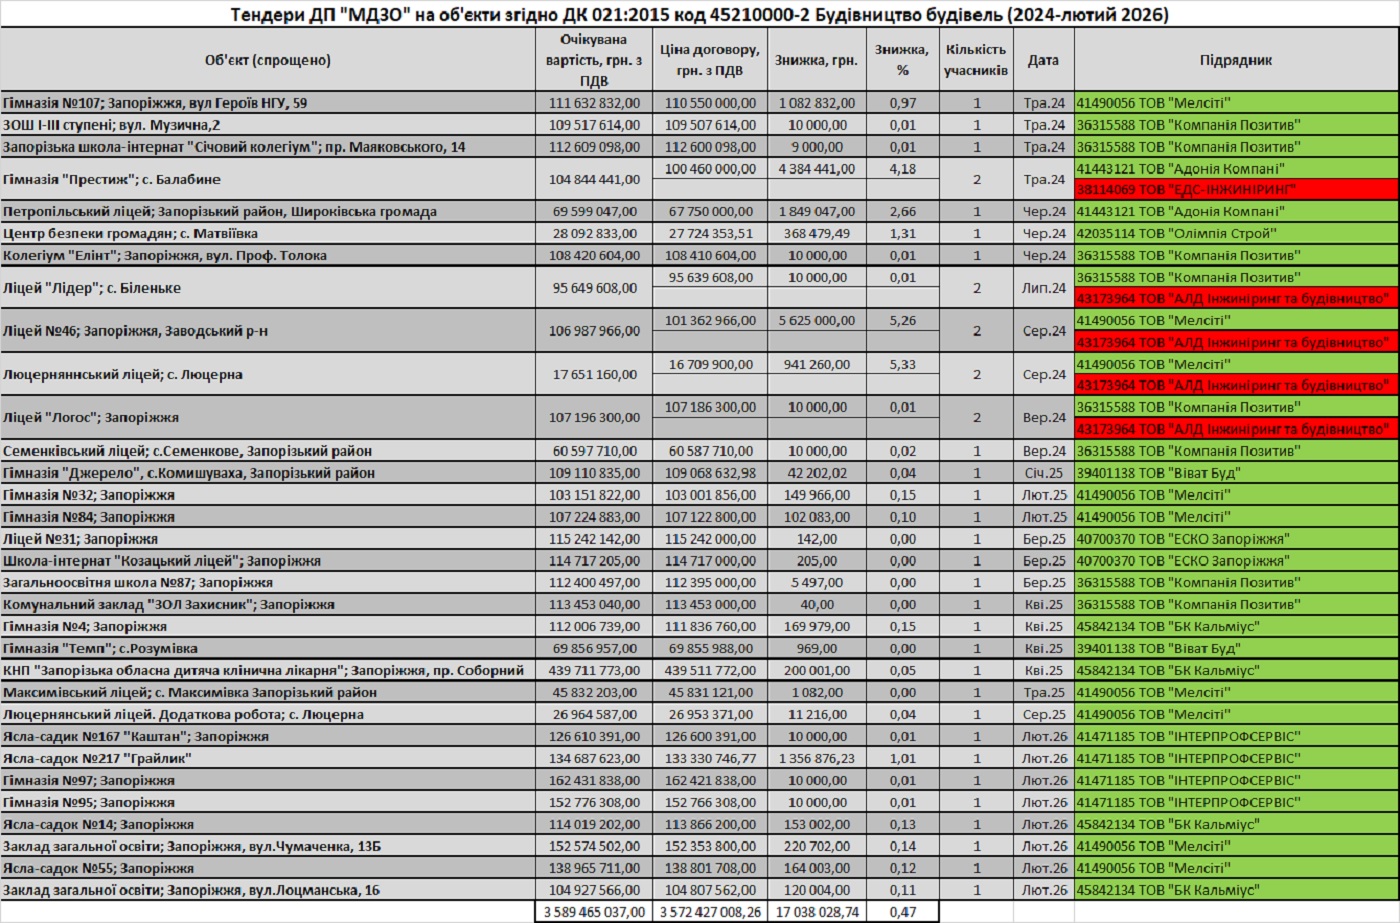Click the contract price 109 068 632,98
The width and height of the screenshot is (1400, 923).
point(710,473)
